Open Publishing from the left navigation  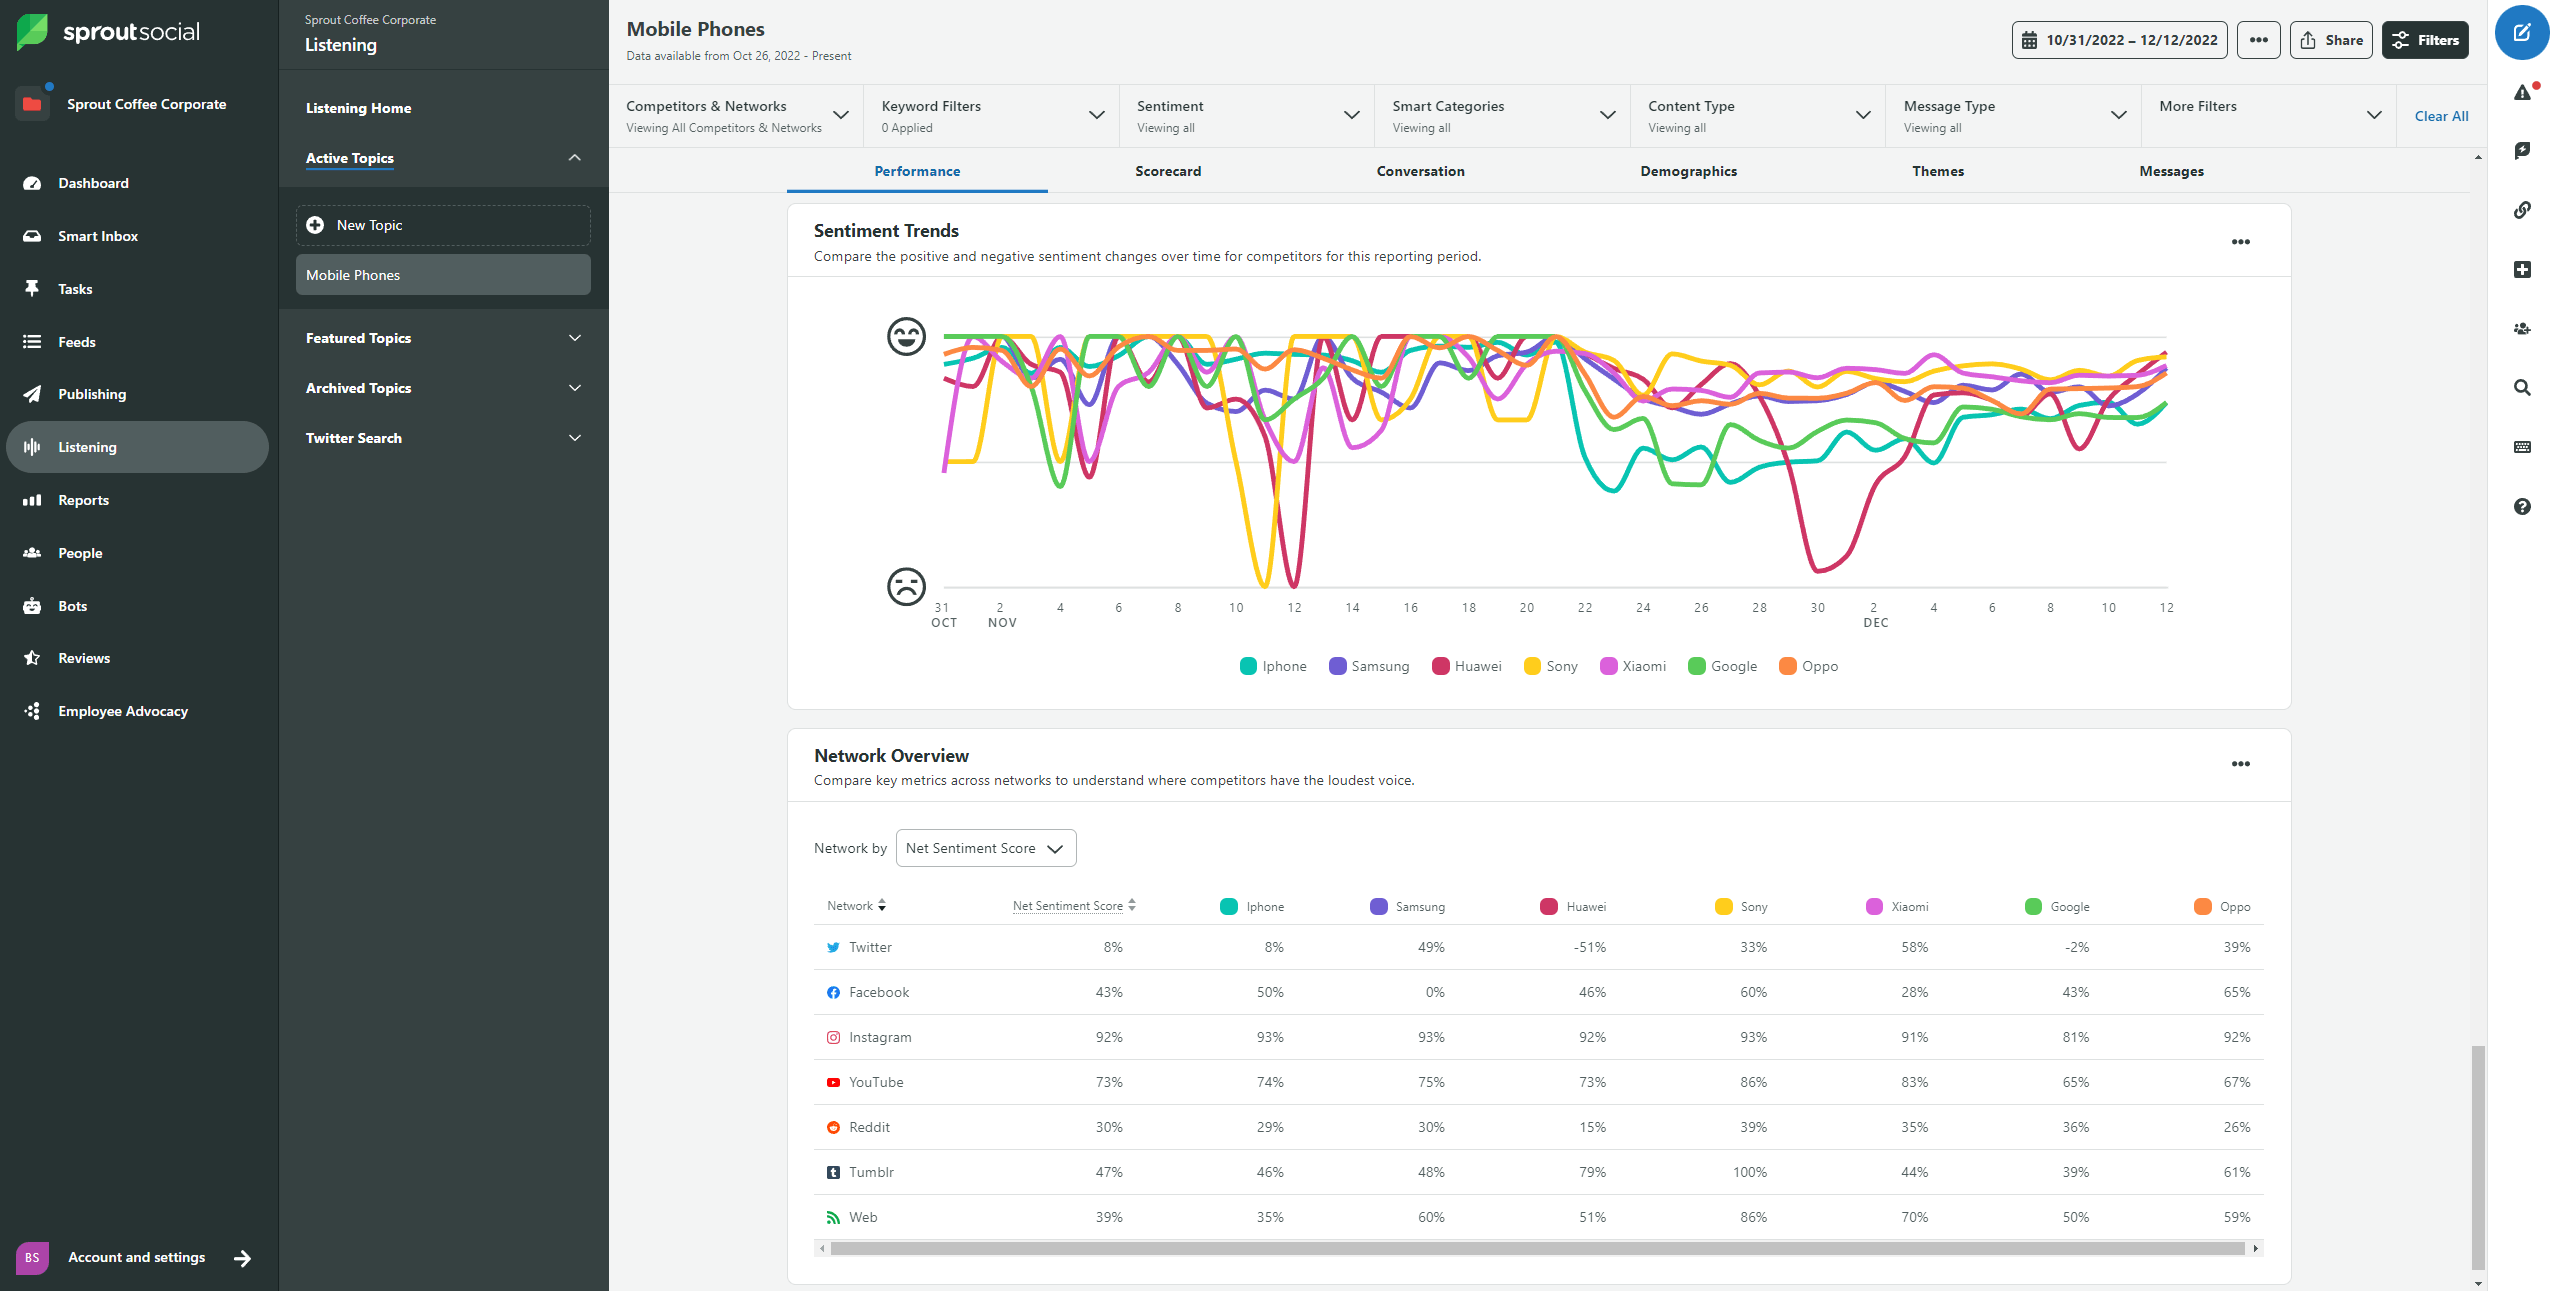click(91, 393)
